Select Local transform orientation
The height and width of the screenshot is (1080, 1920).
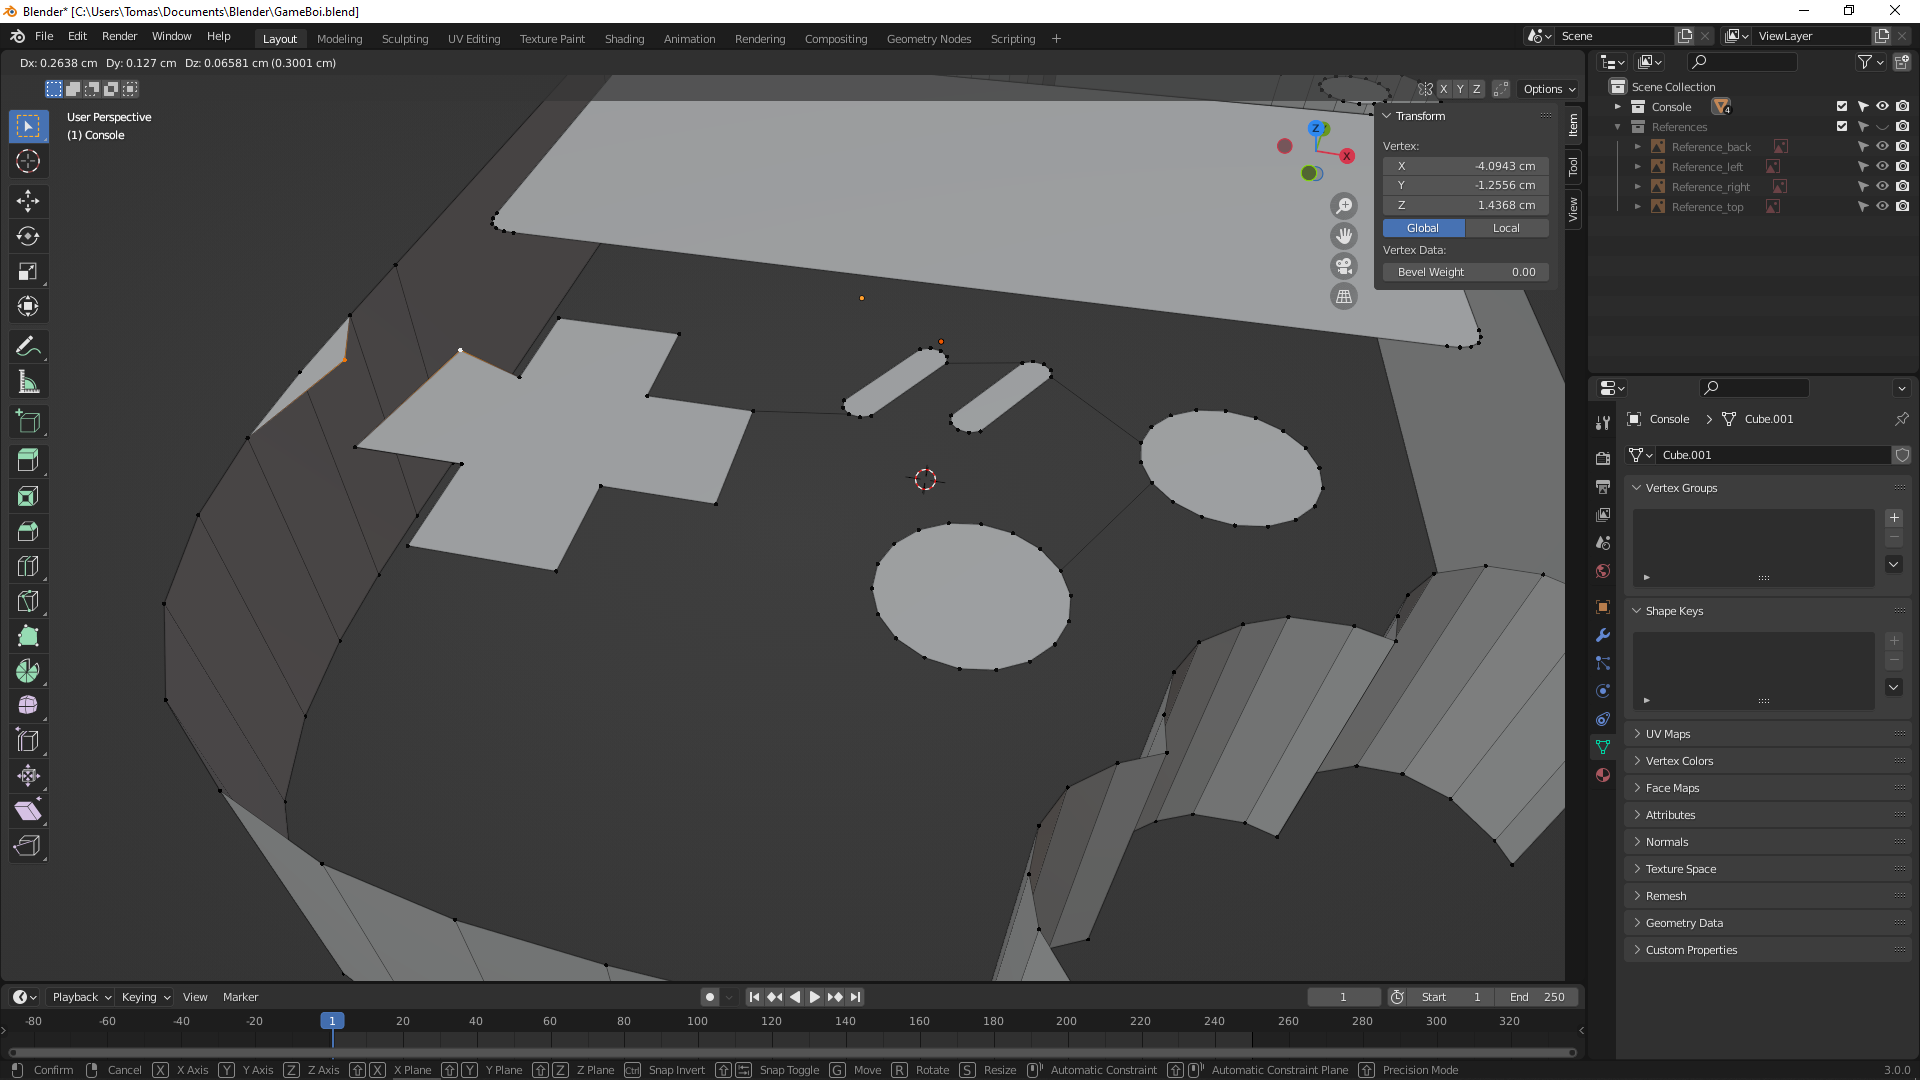(x=1506, y=228)
